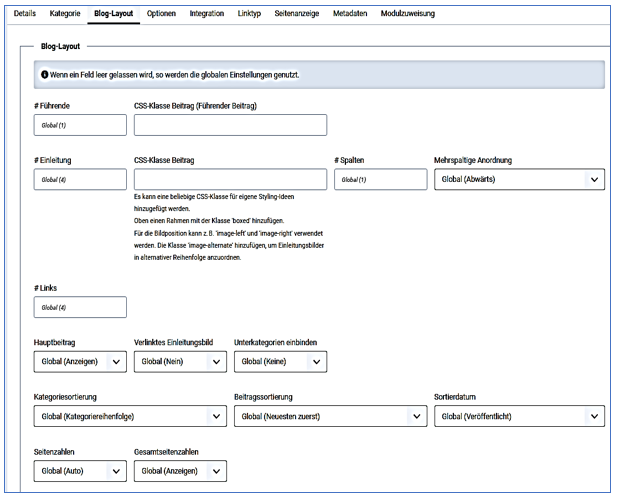Expand the Unterkategorien einbinden dropdown
617x498 pixels.
pos(280,362)
